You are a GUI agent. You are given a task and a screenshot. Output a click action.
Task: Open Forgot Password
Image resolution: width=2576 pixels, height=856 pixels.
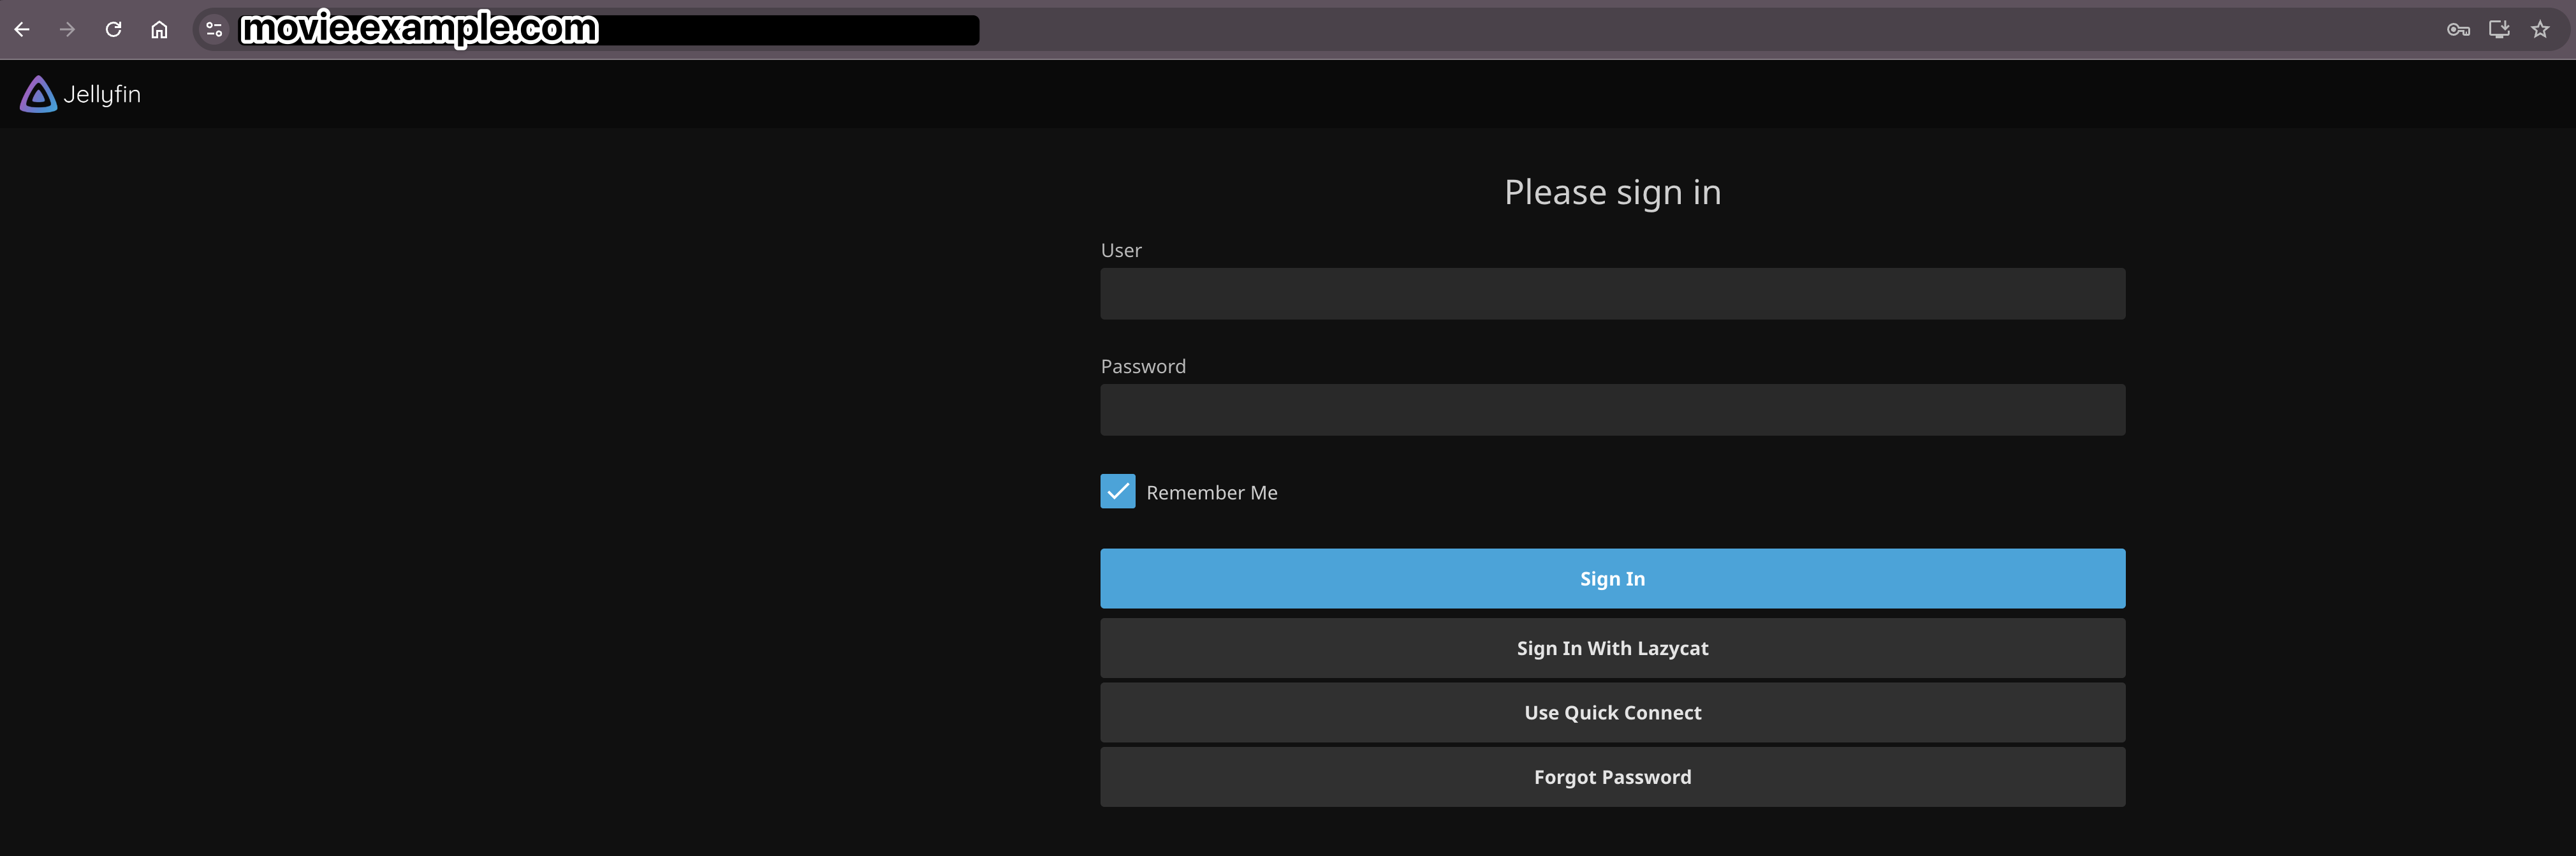pos(1612,777)
